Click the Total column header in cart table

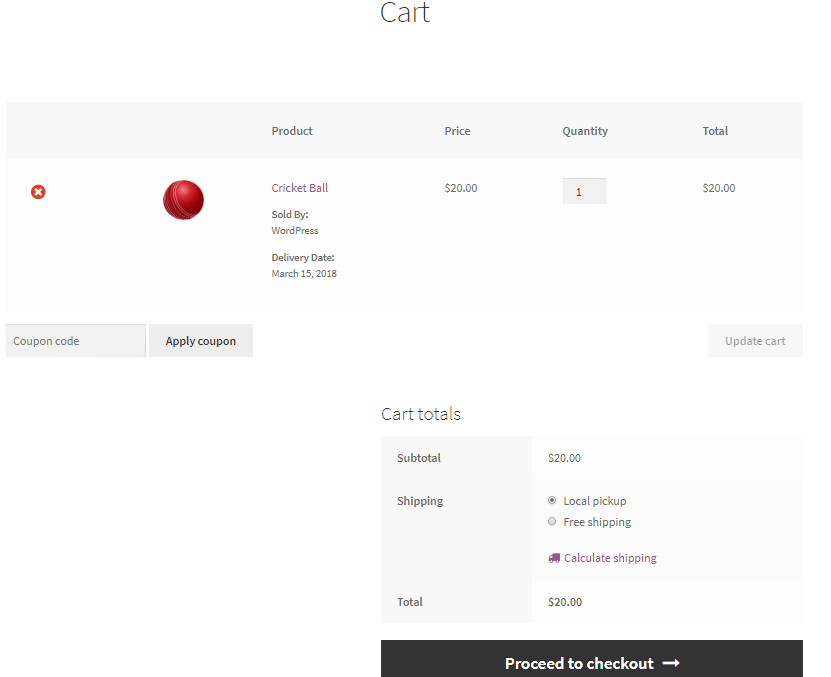pyautogui.click(x=715, y=131)
